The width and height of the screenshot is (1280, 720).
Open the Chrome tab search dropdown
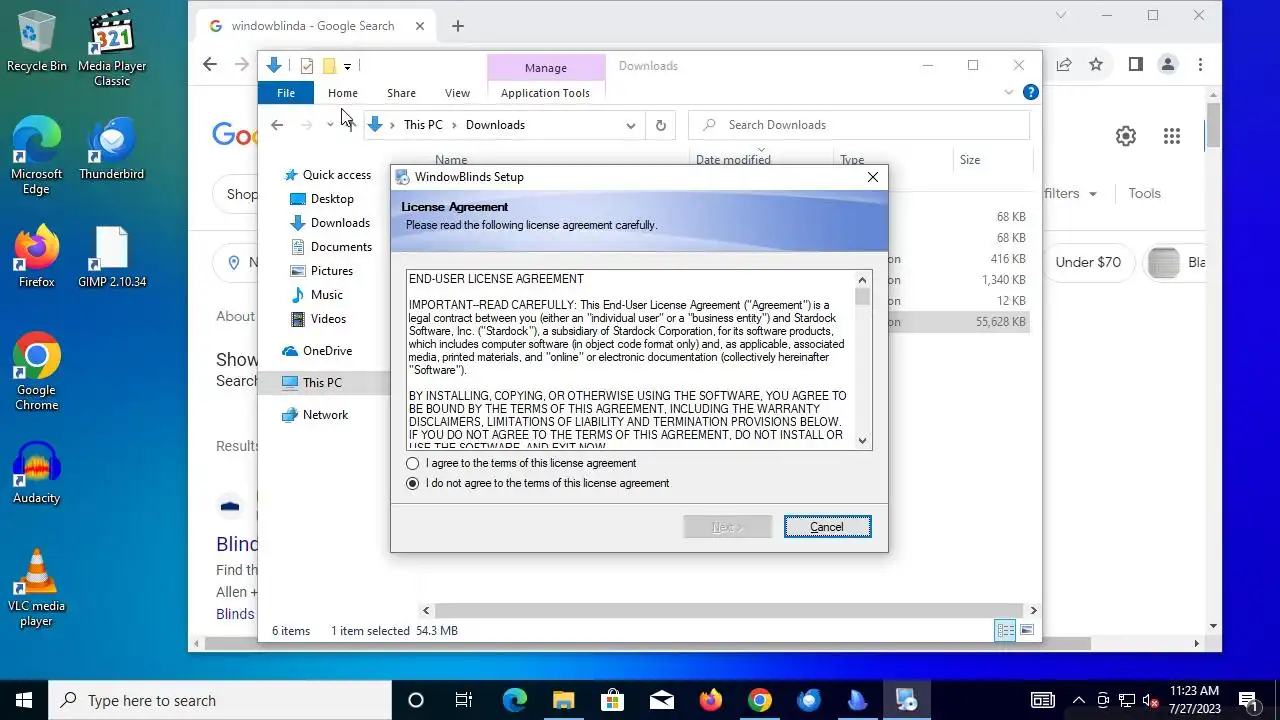(1061, 15)
